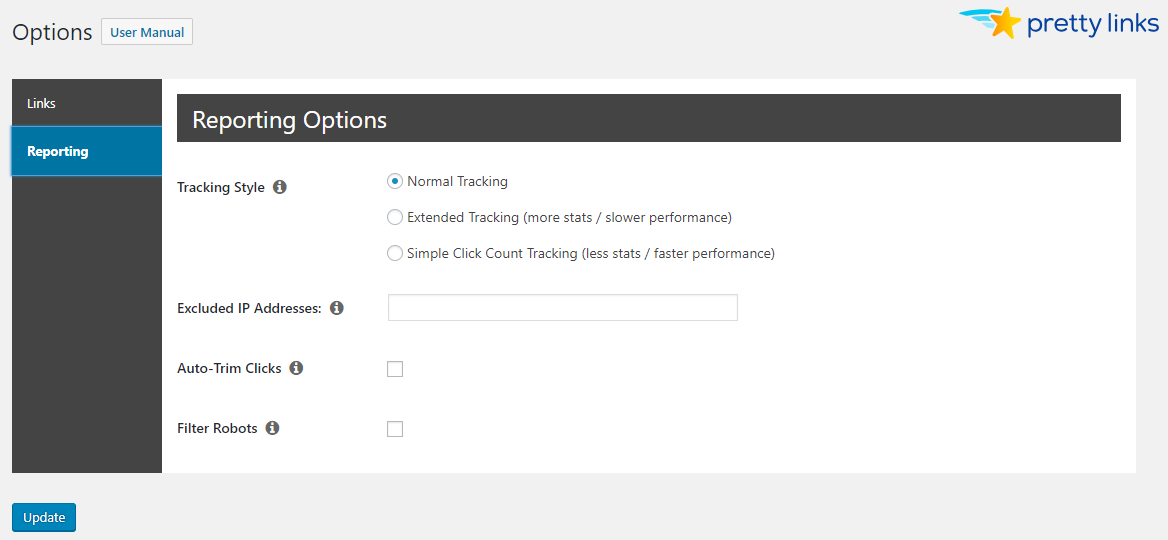1168x540 pixels.
Task: Click the info icon next to Filter Robots
Action: 272,428
